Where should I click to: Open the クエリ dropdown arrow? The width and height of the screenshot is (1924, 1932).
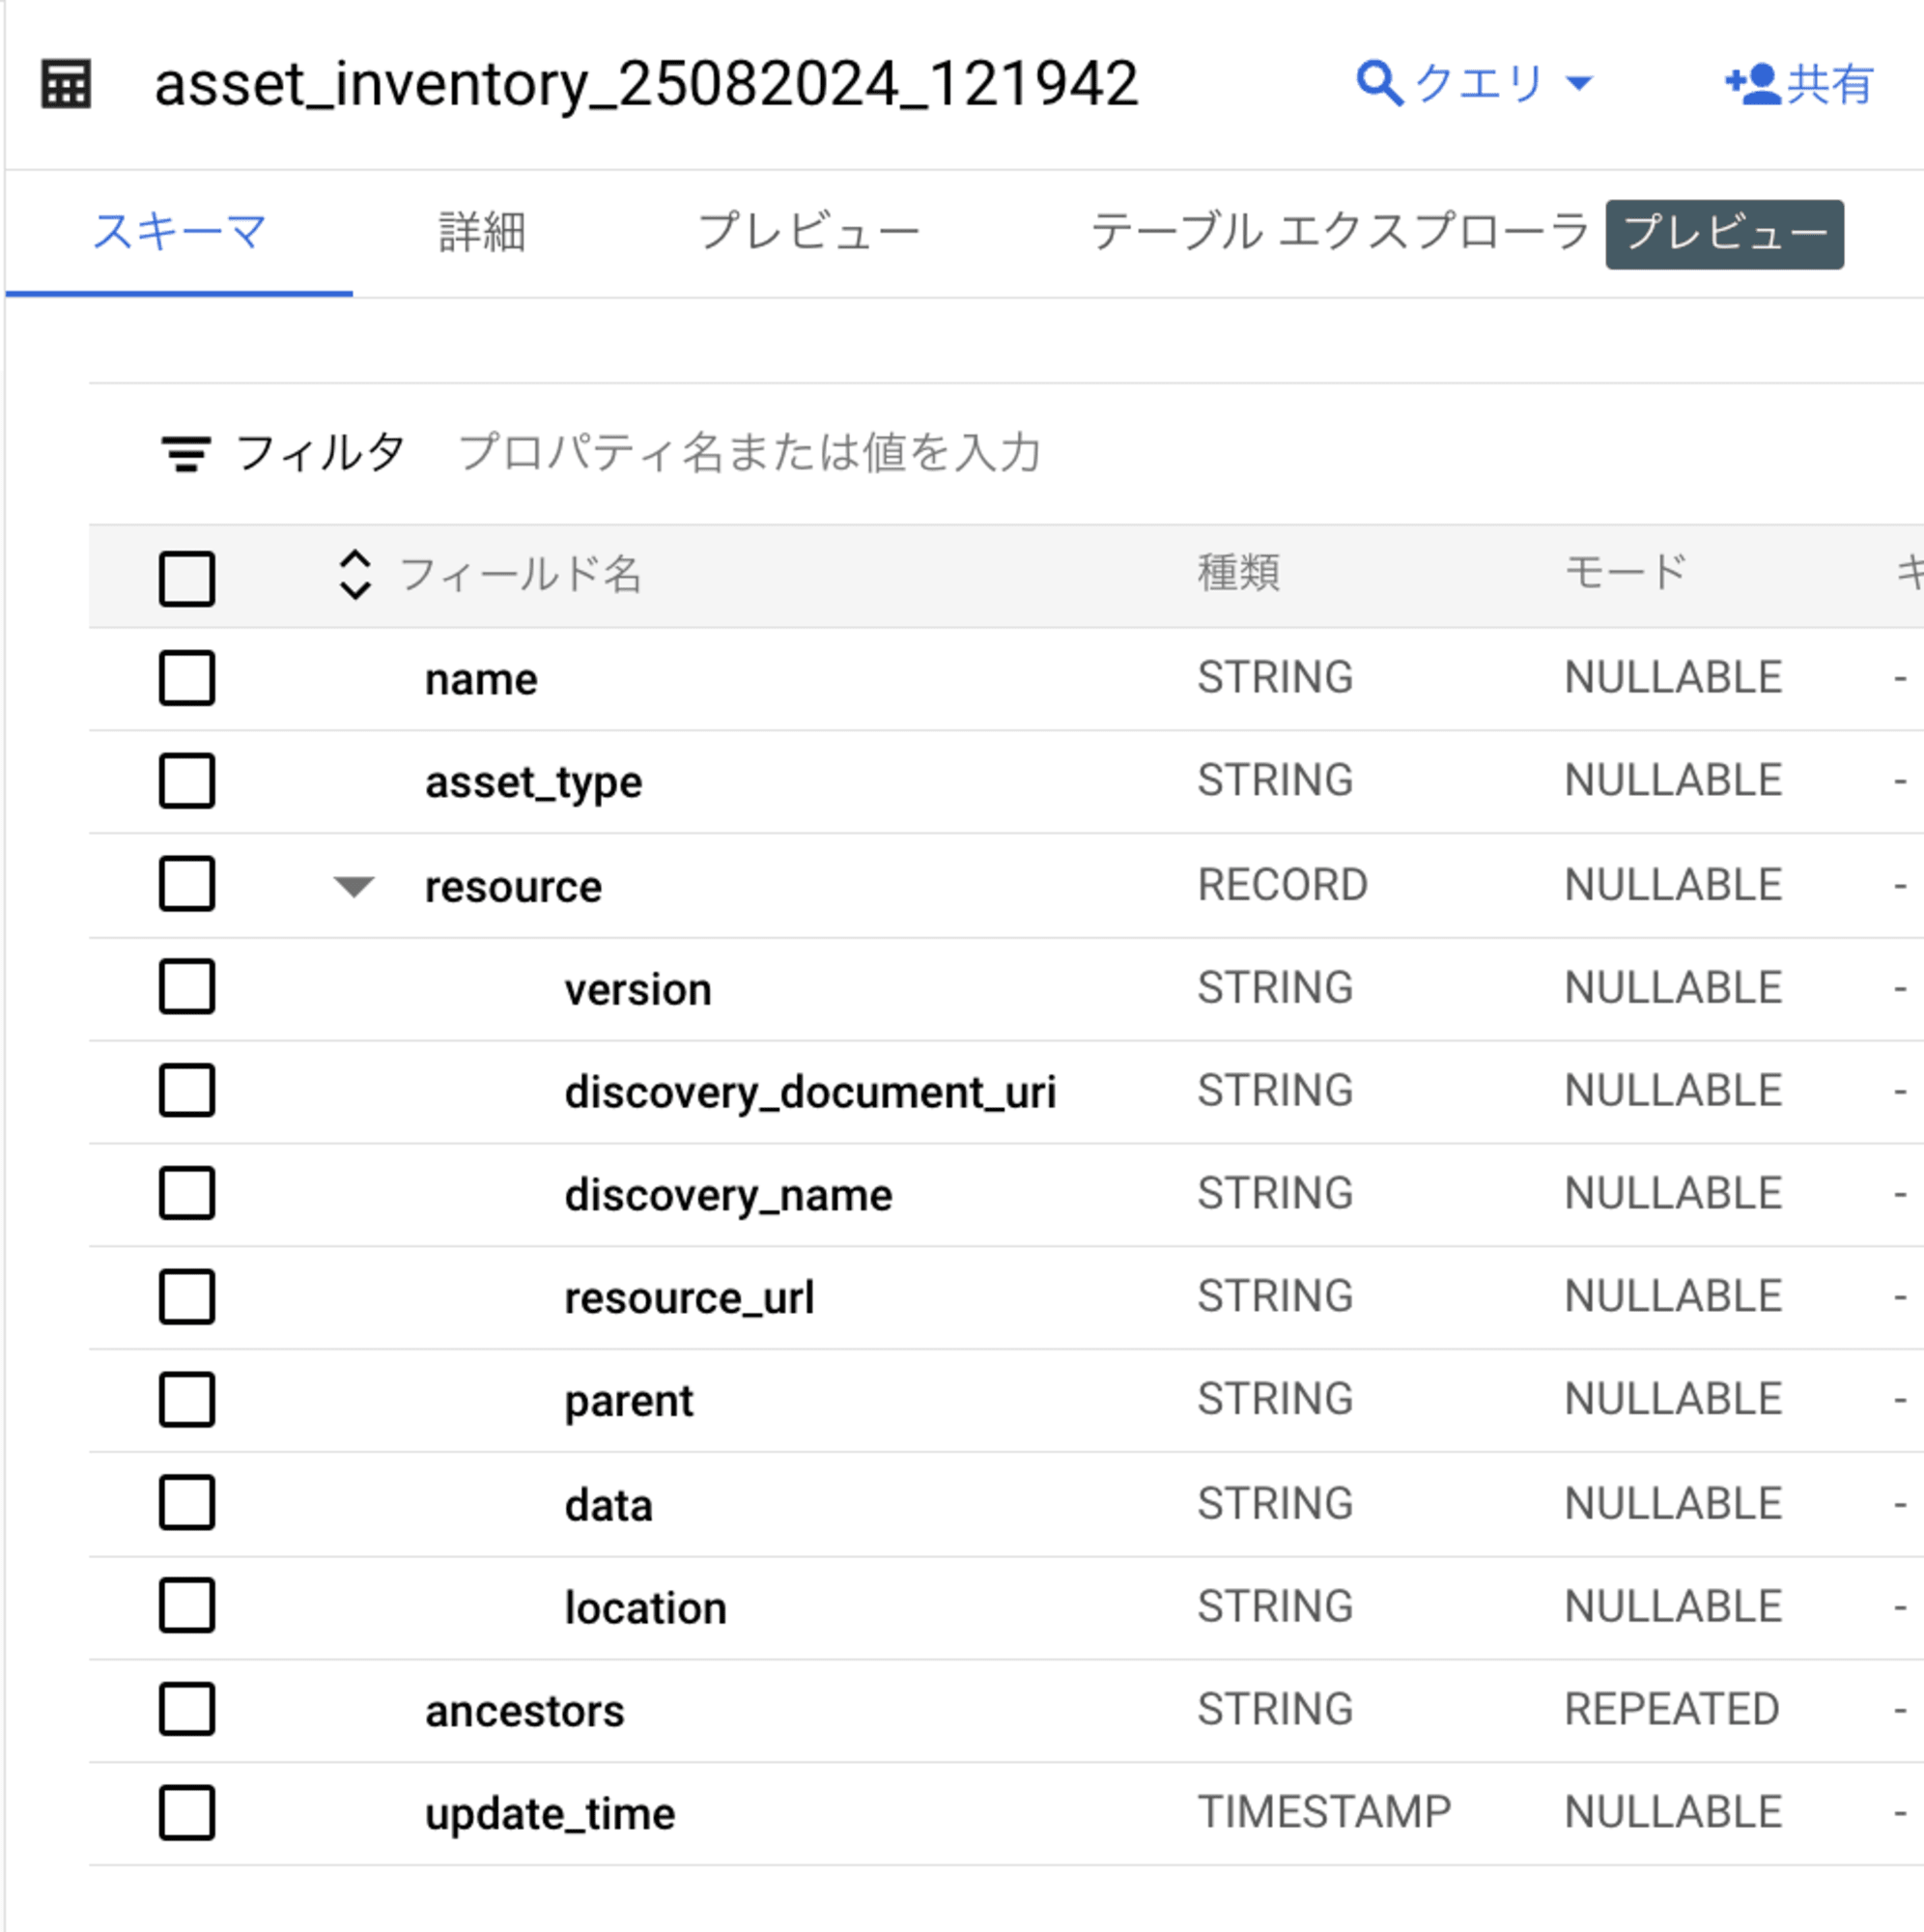1579,84
